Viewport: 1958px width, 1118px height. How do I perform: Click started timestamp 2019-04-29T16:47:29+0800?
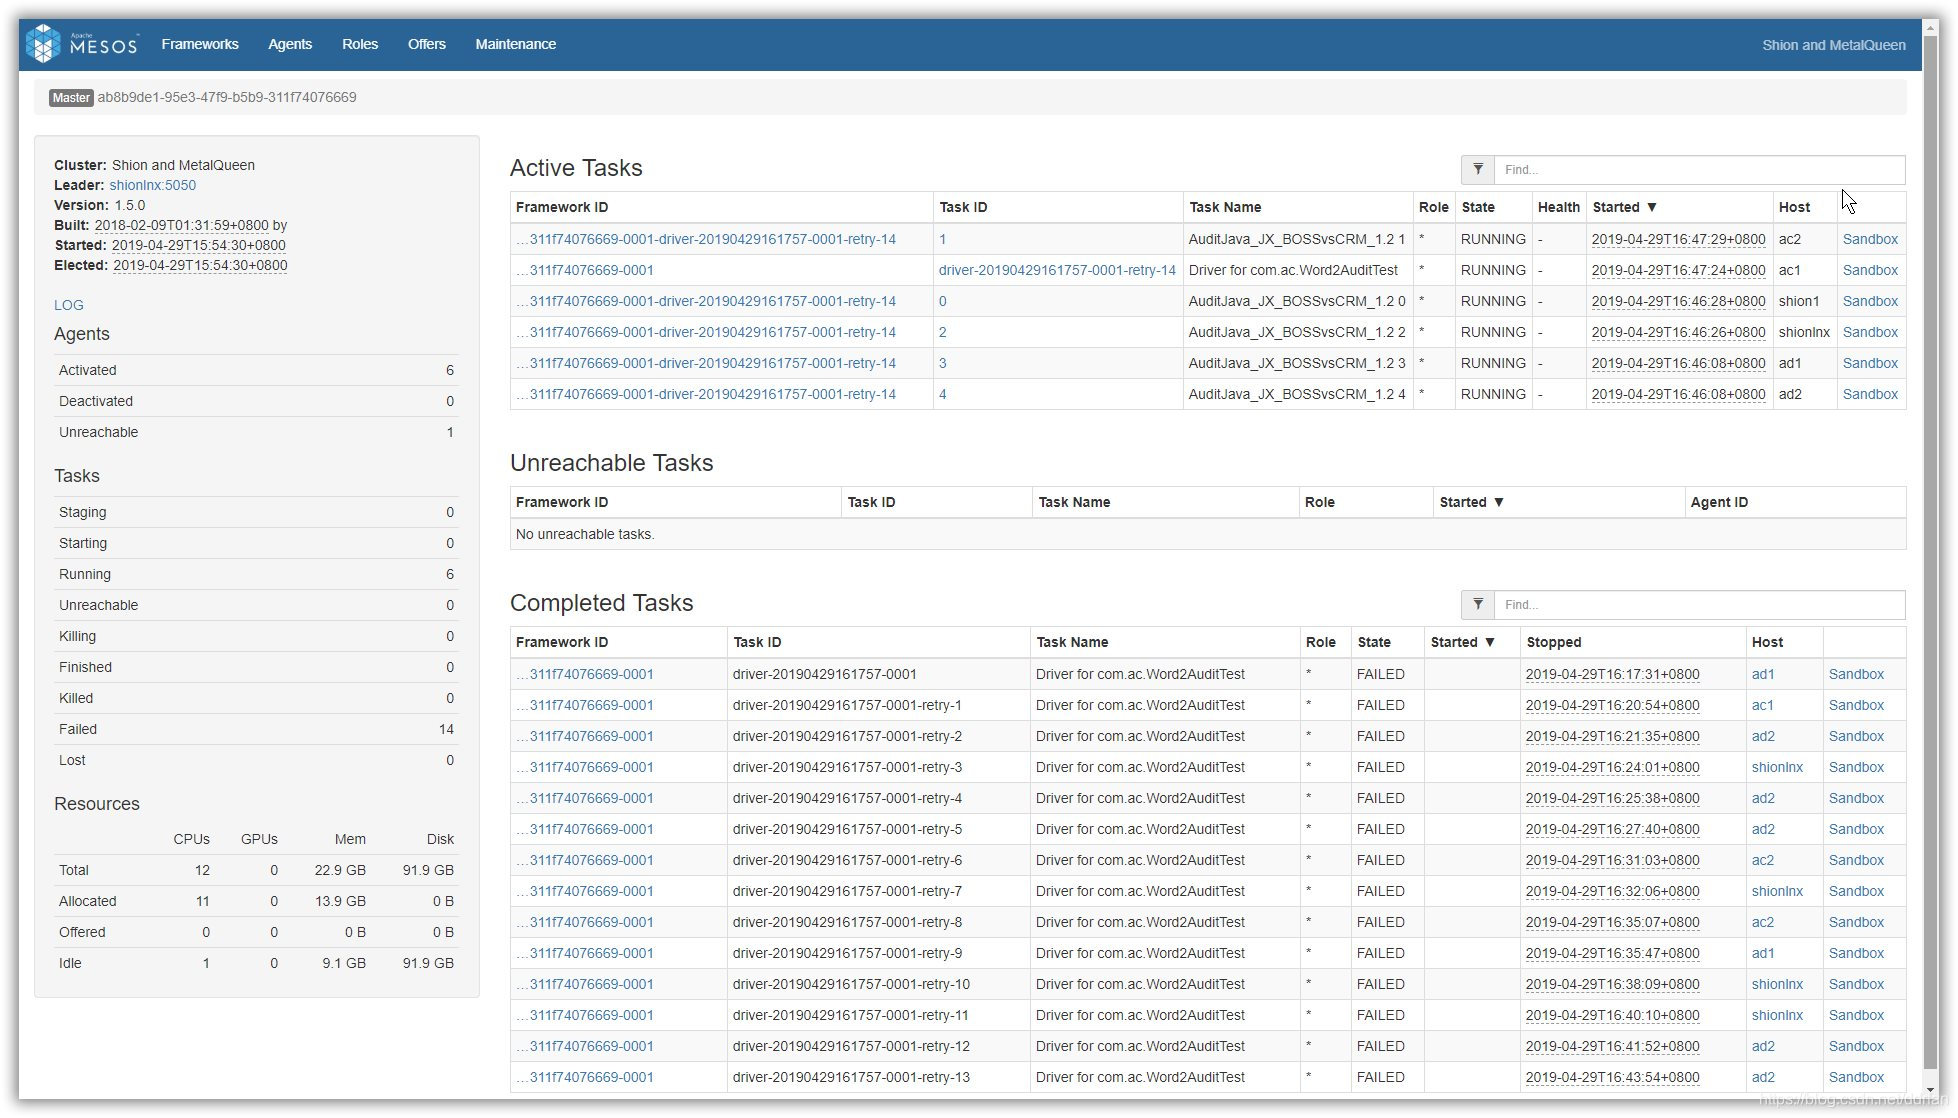(1678, 239)
